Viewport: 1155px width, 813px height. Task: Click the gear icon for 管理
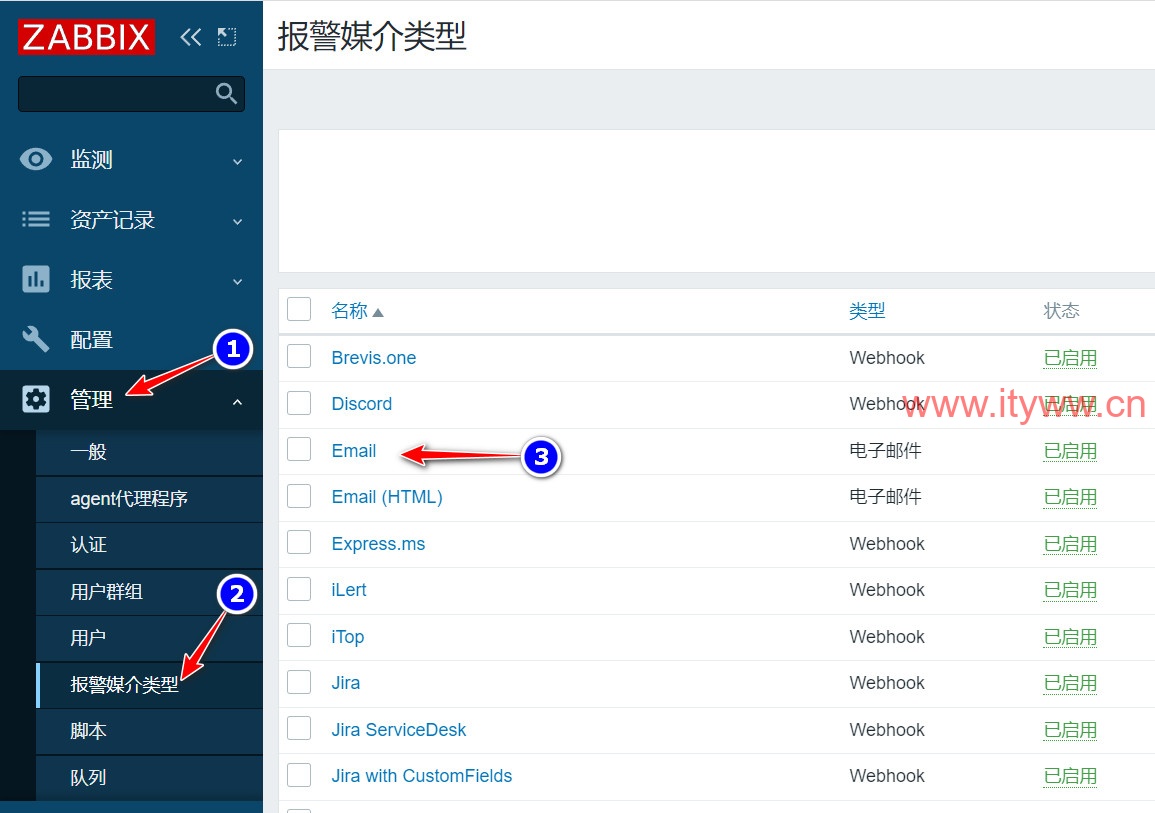pos(35,399)
